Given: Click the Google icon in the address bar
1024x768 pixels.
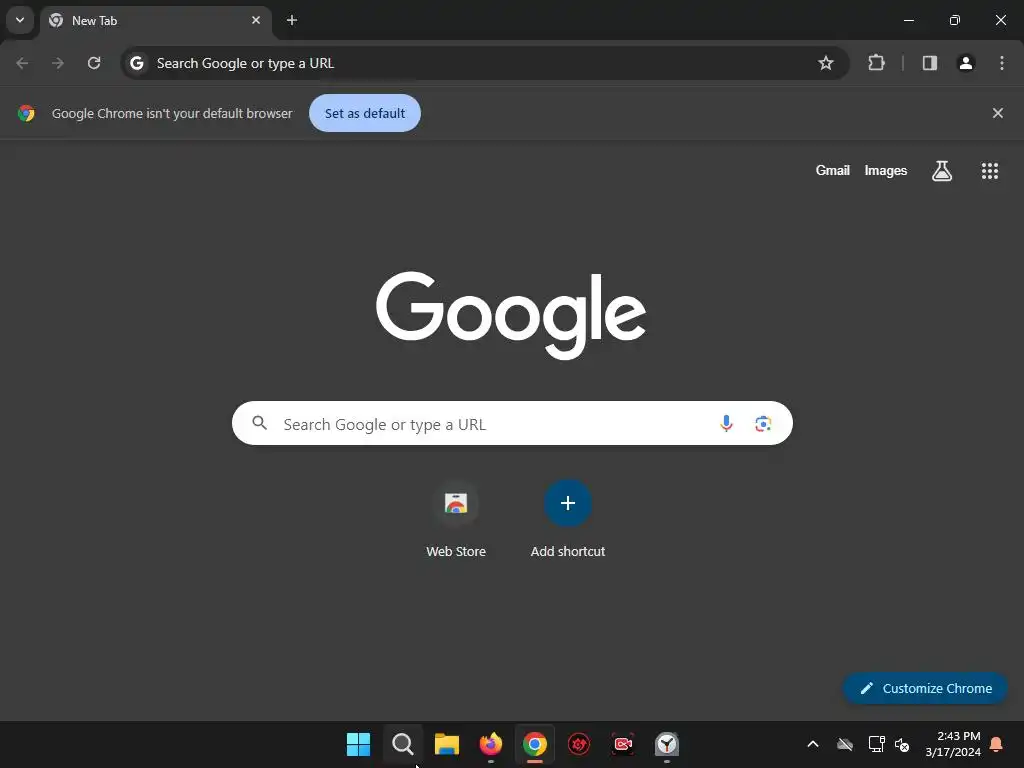Looking at the screenshot, I should [136, 63].
